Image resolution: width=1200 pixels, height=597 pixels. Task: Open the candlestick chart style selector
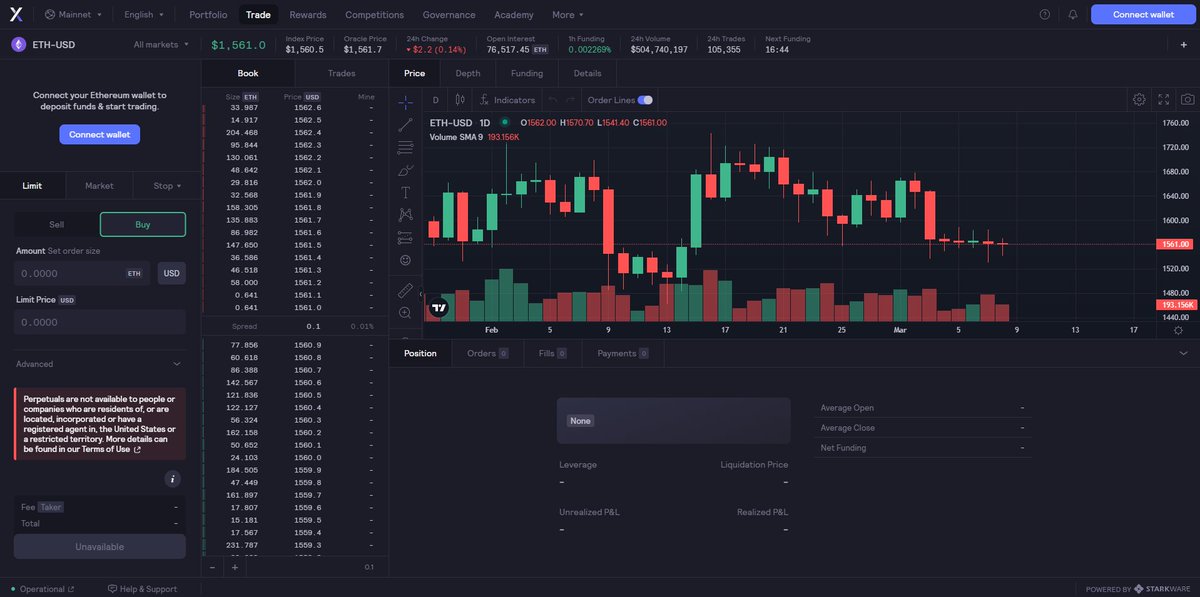[460, 100]
